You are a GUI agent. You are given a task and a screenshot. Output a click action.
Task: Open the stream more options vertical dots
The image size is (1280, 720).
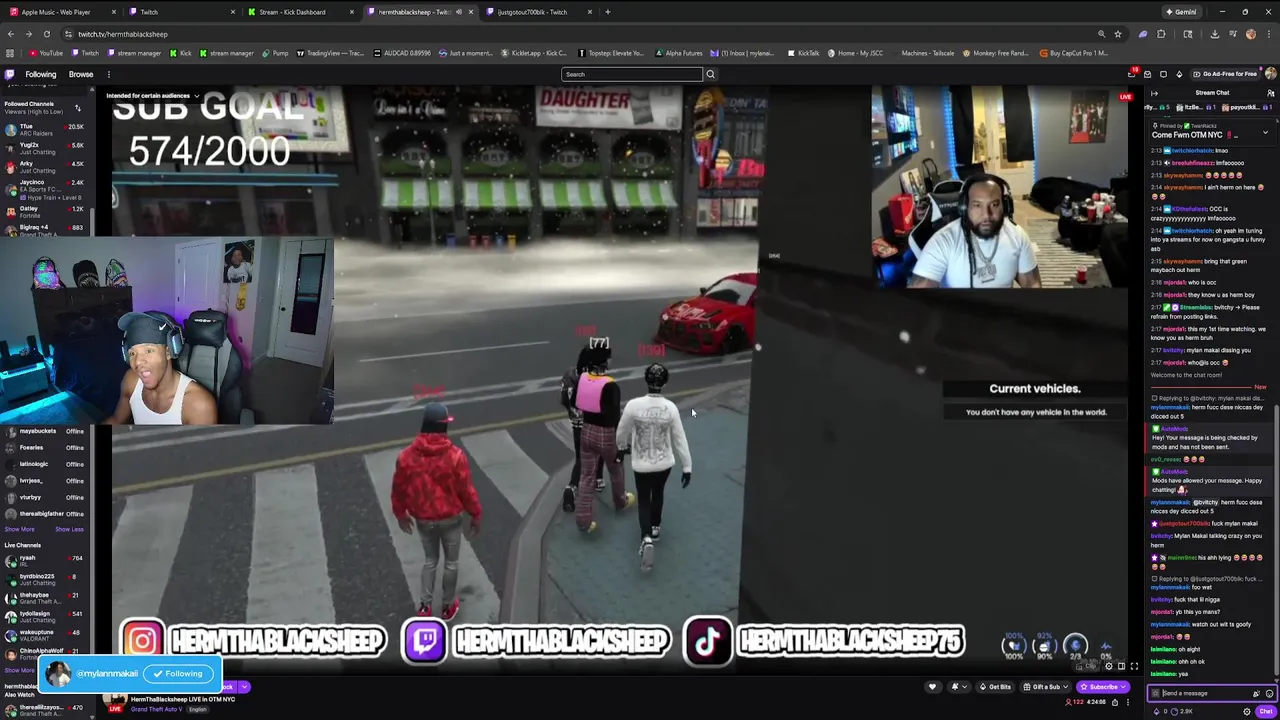pyautogui.click(x=1130, y=702)
